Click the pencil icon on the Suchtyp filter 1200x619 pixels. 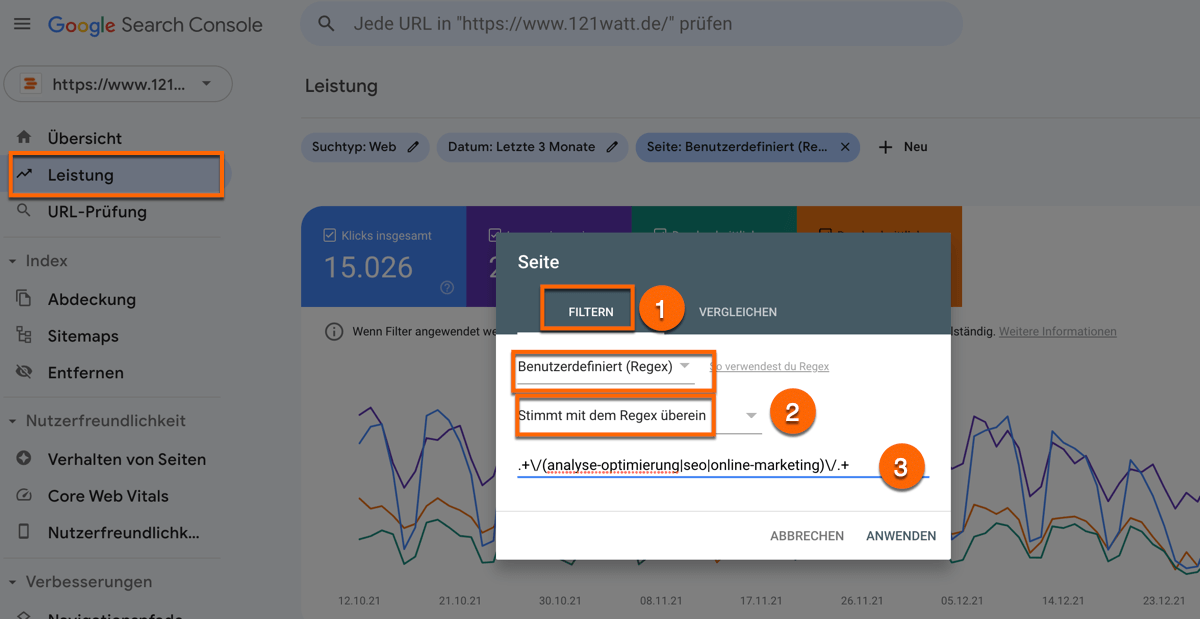[x=416, y=146]
